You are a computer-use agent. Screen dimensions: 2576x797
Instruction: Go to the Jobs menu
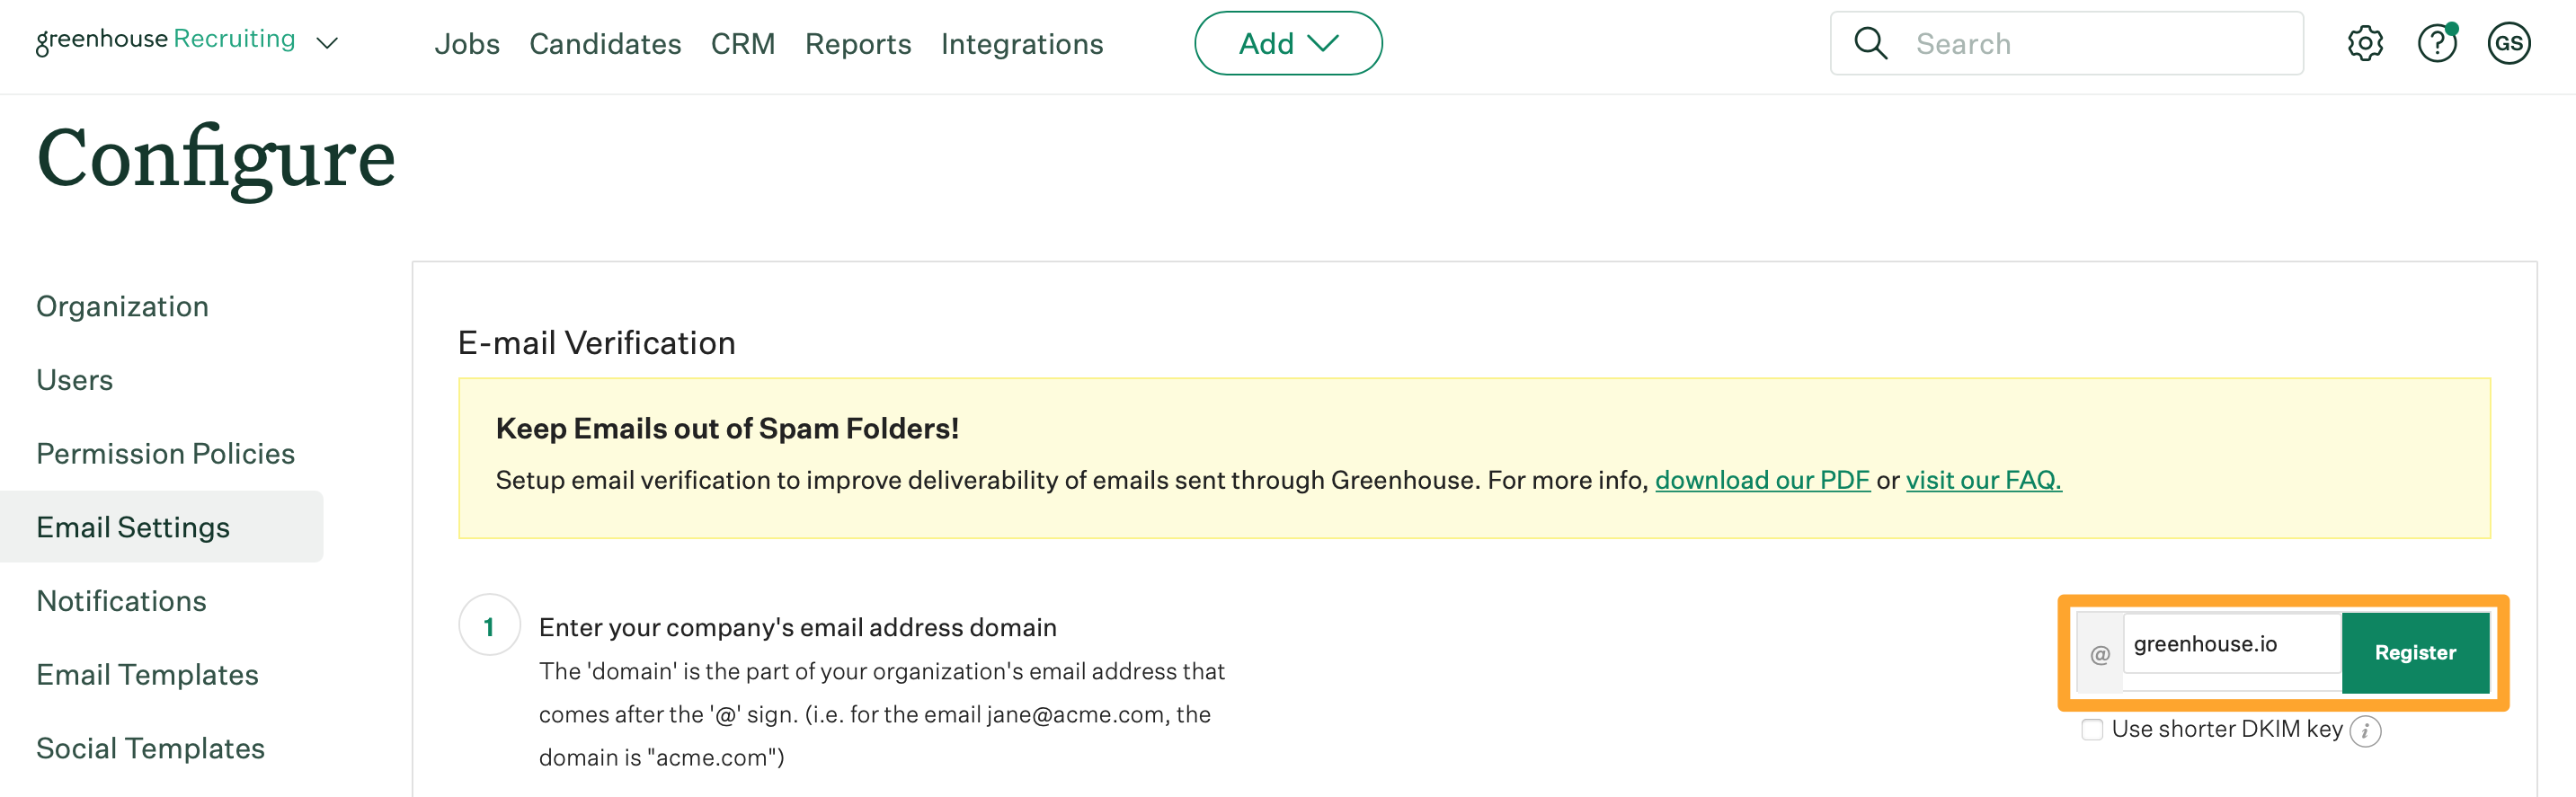pyautogui.click(x=467, y=44)
